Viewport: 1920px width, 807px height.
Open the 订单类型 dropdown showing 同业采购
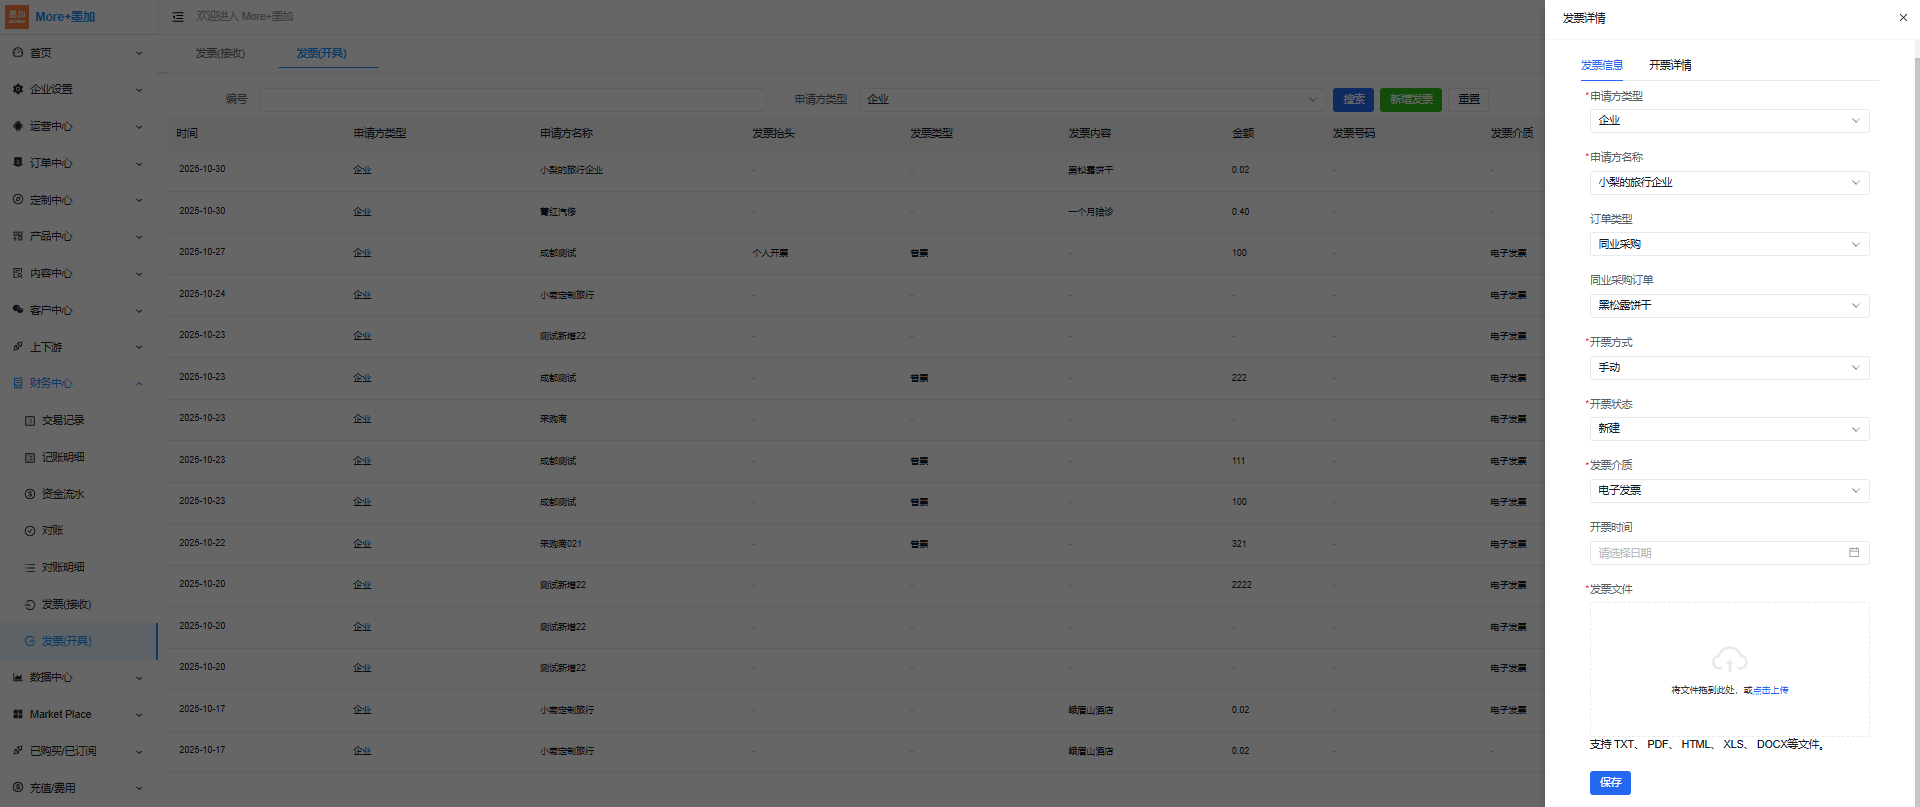1728,244
